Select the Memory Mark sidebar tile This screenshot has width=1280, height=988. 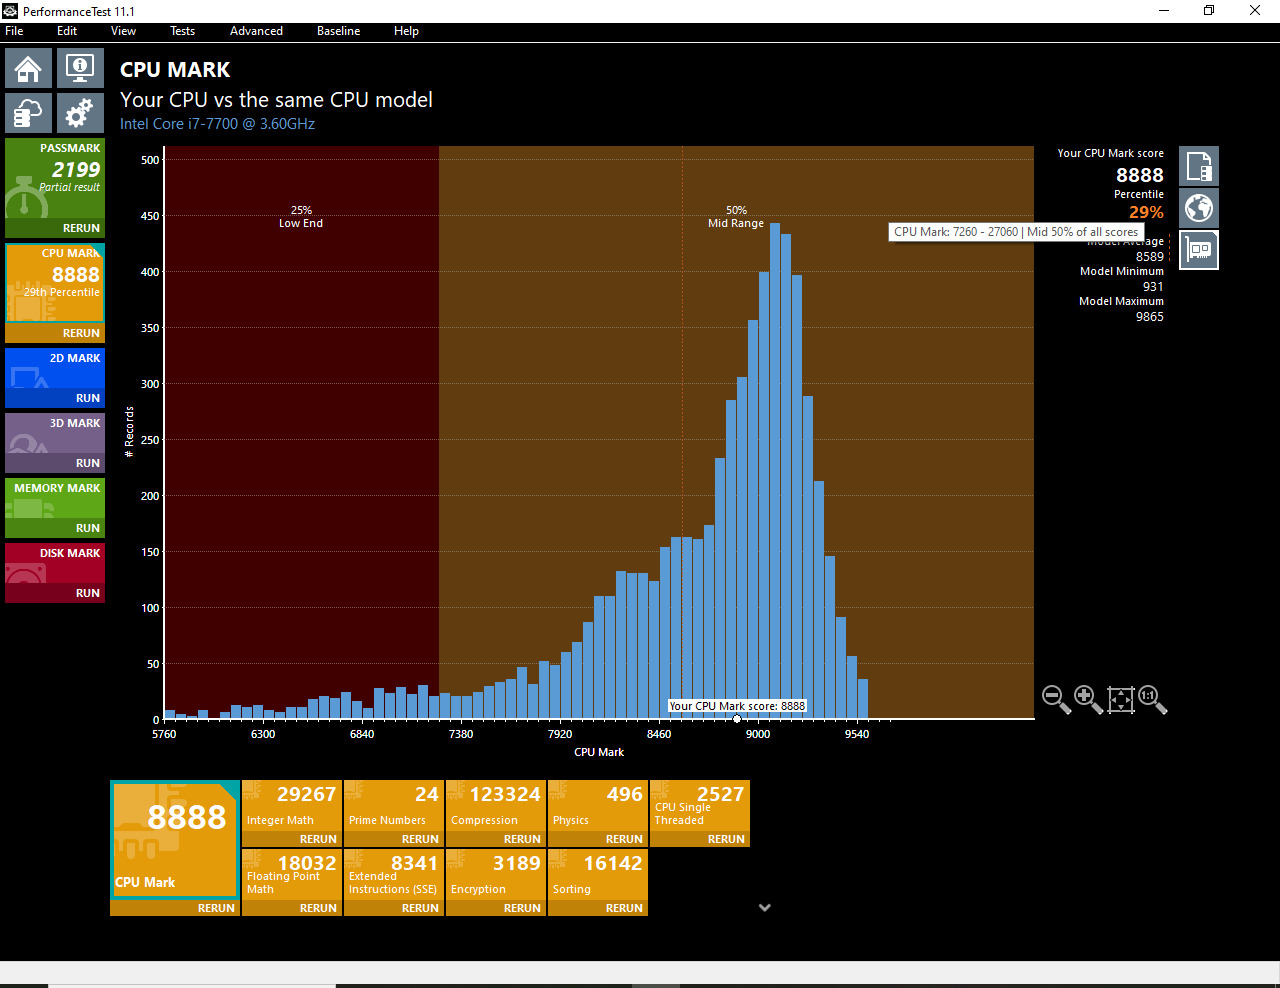pos(55,498)
